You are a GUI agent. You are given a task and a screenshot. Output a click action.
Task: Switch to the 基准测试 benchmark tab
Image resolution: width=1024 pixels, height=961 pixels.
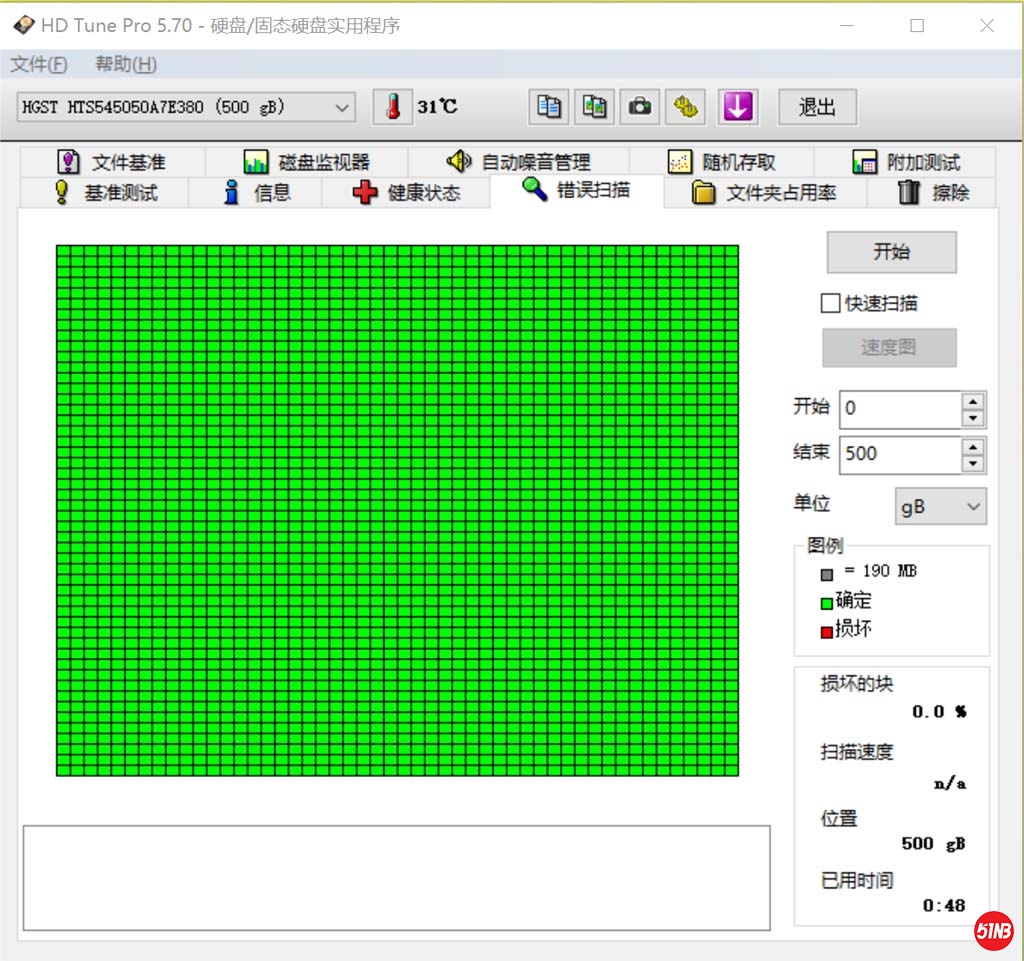106,193
